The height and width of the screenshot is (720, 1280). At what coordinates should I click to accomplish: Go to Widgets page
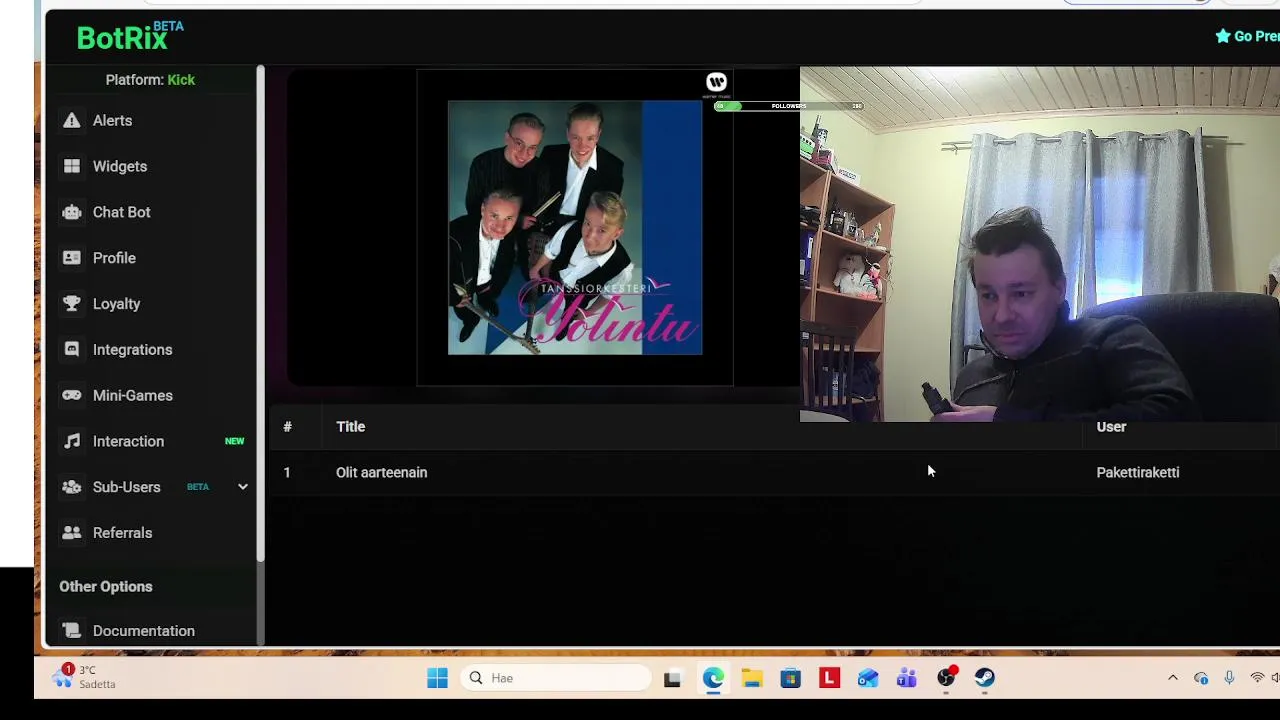tap(120, 166)
